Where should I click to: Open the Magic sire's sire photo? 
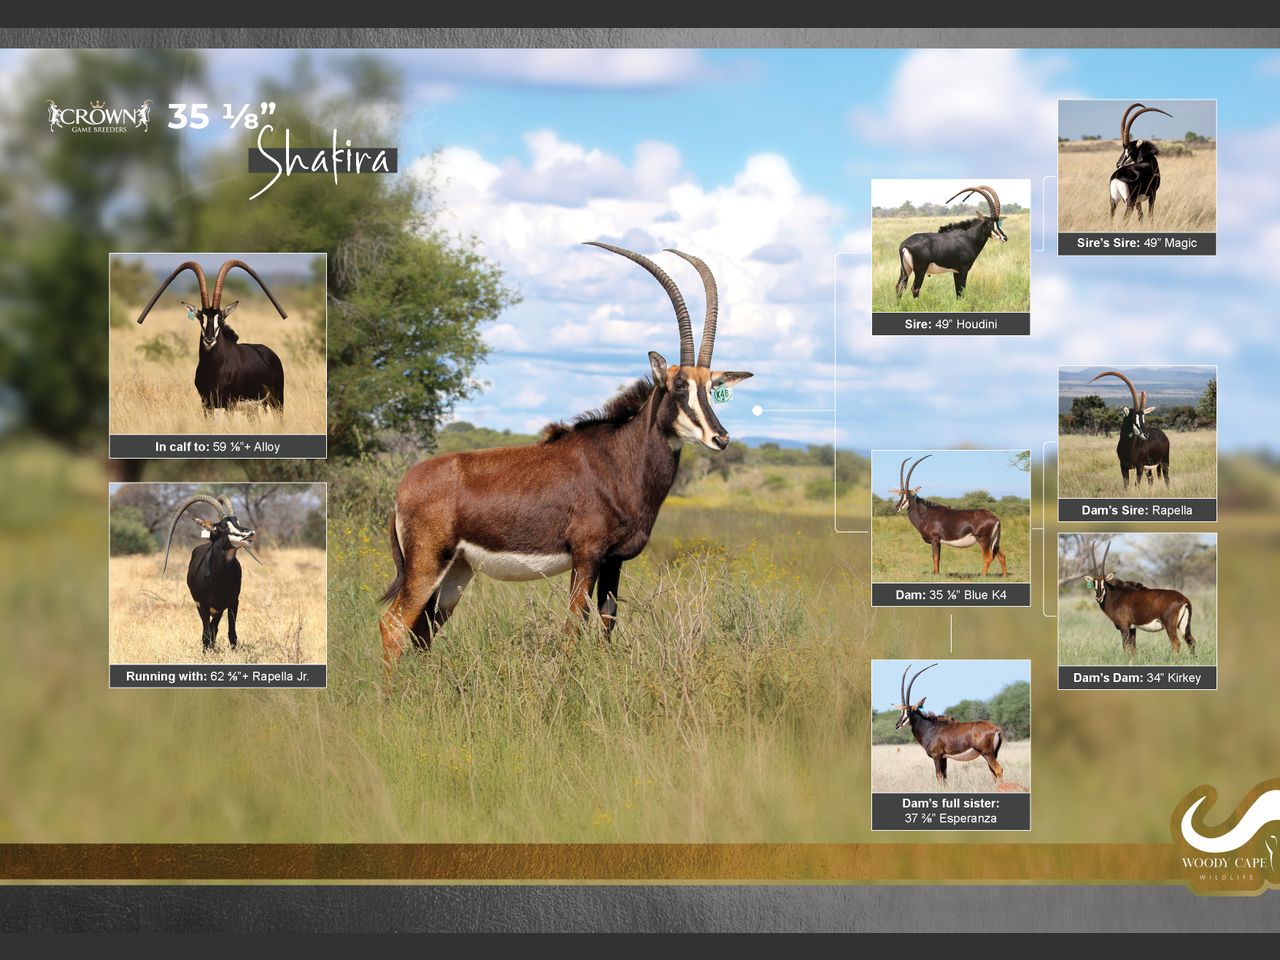(x=1137, y=166)
